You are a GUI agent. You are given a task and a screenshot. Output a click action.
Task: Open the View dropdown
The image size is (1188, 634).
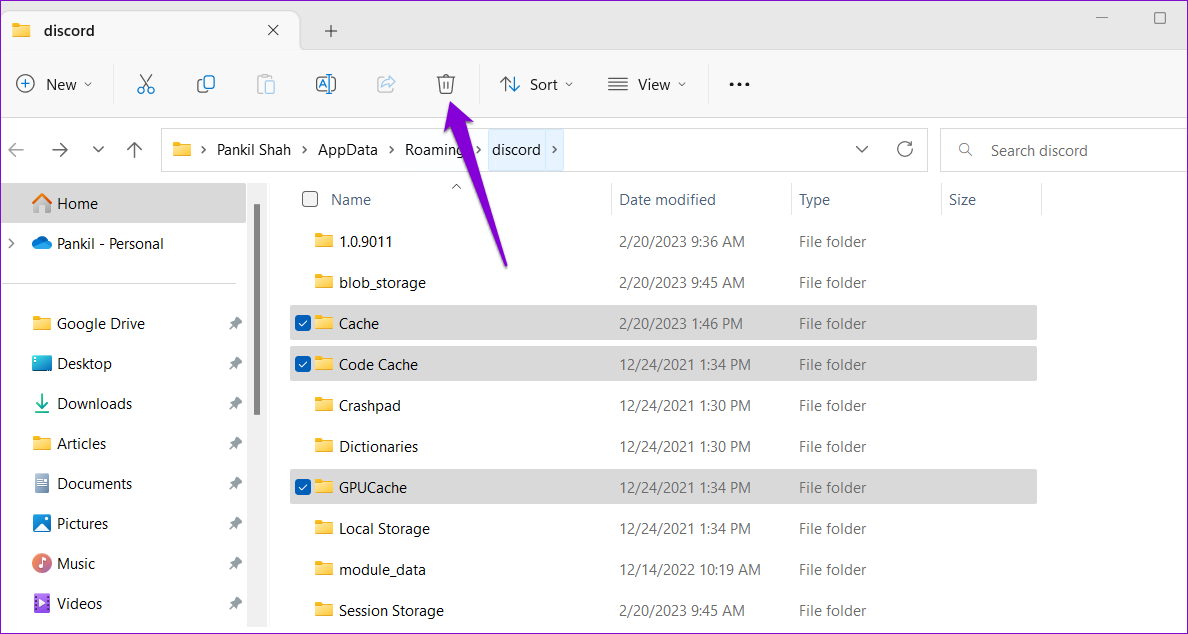click(x=647, y=84)
